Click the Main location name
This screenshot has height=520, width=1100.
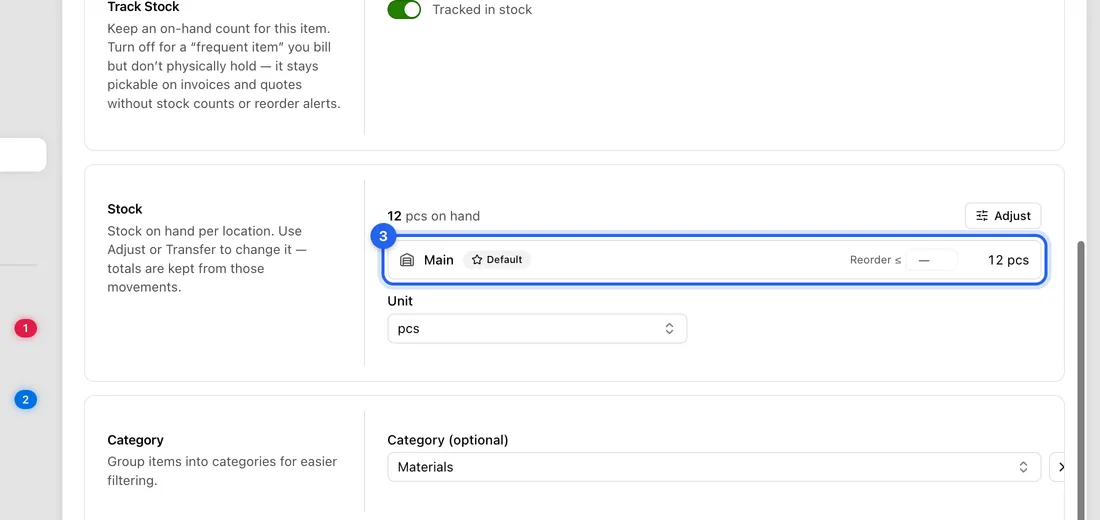coord(438,260)
